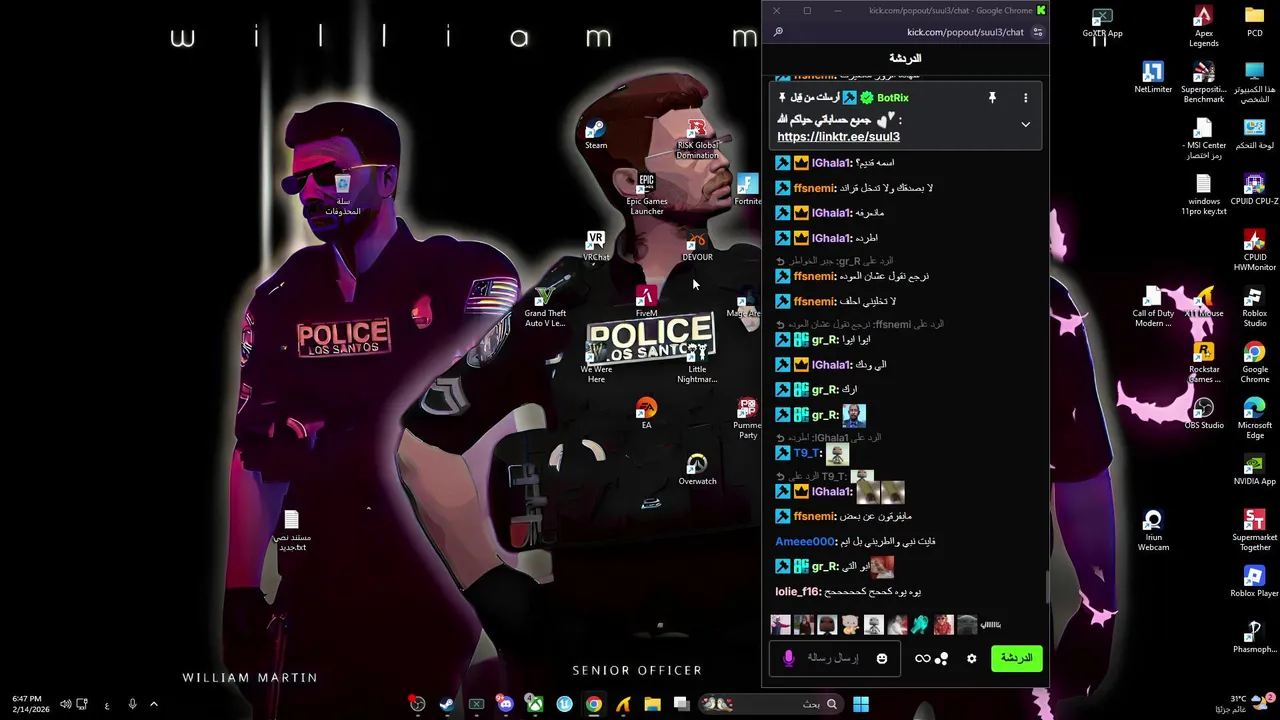
Task: Open the GoXLR App shortcut
Action: point(1102,22)
